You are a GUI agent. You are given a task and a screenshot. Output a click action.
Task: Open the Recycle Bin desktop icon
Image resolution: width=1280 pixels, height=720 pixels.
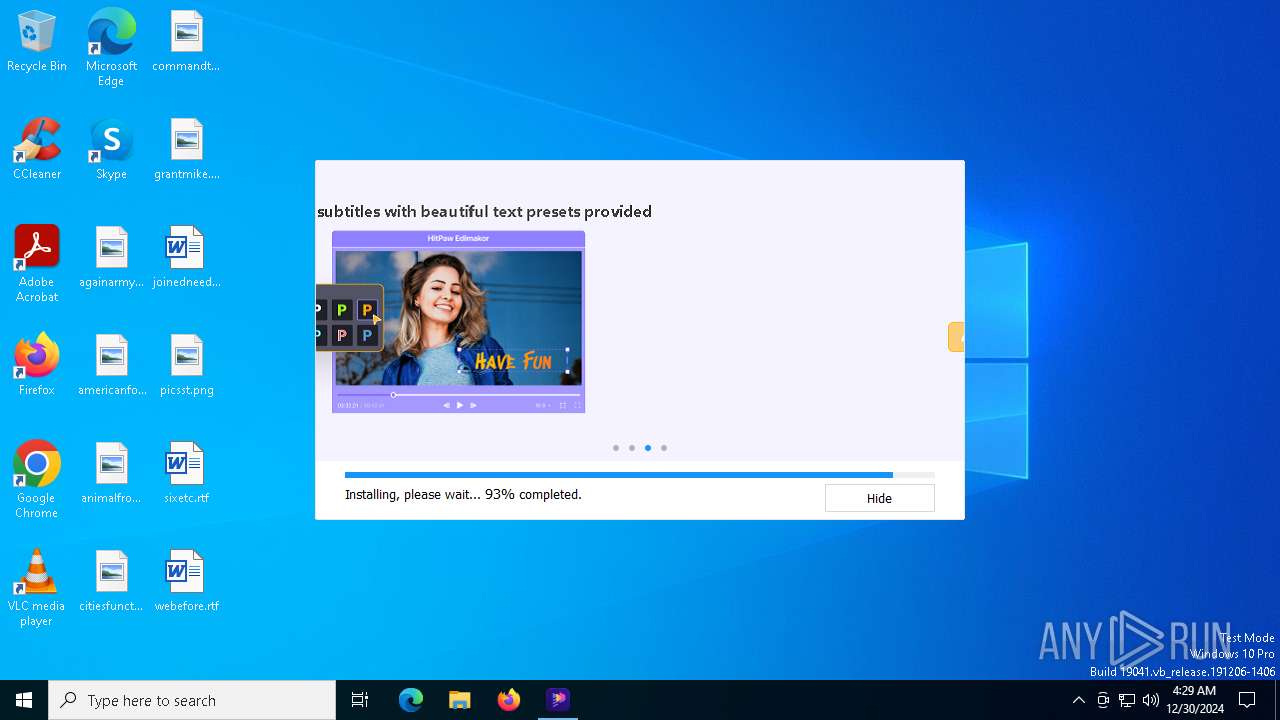point(37,42)
